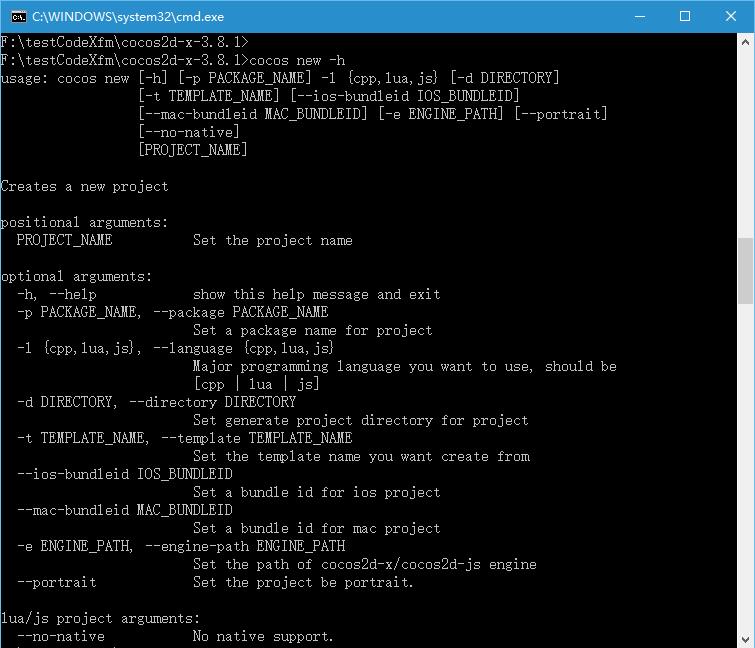Image resolution: width=755 pixels, height=648 pixels.
Task: Click '[-p PACKAGE_NAME]' in usage
Action: (245, 78)
